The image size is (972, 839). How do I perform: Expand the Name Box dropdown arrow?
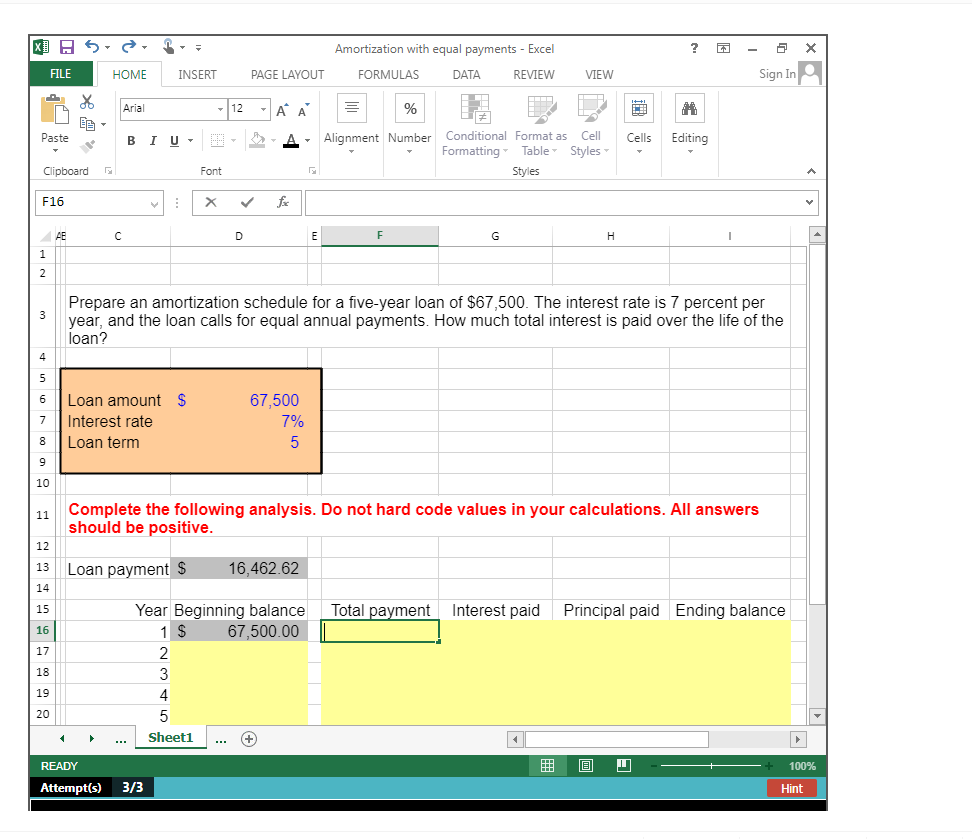pyautogui.click(x=153, y=202)
